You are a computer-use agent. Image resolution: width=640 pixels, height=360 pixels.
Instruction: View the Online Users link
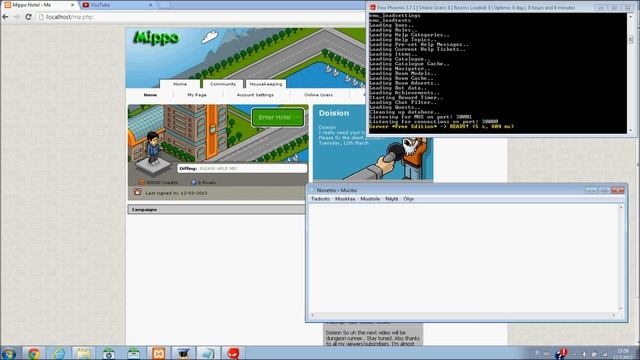coord(318,95)
